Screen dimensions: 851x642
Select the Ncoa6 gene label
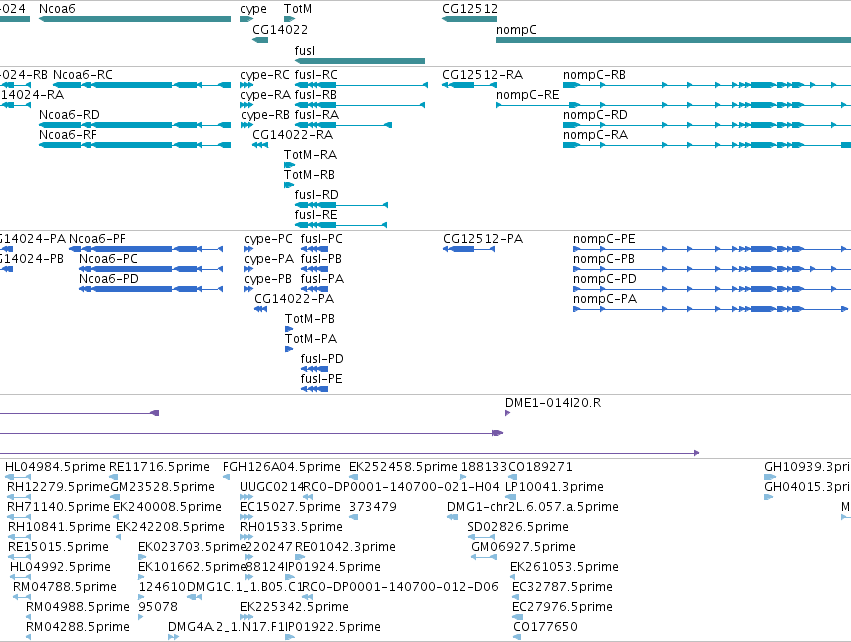coord(57,9)
